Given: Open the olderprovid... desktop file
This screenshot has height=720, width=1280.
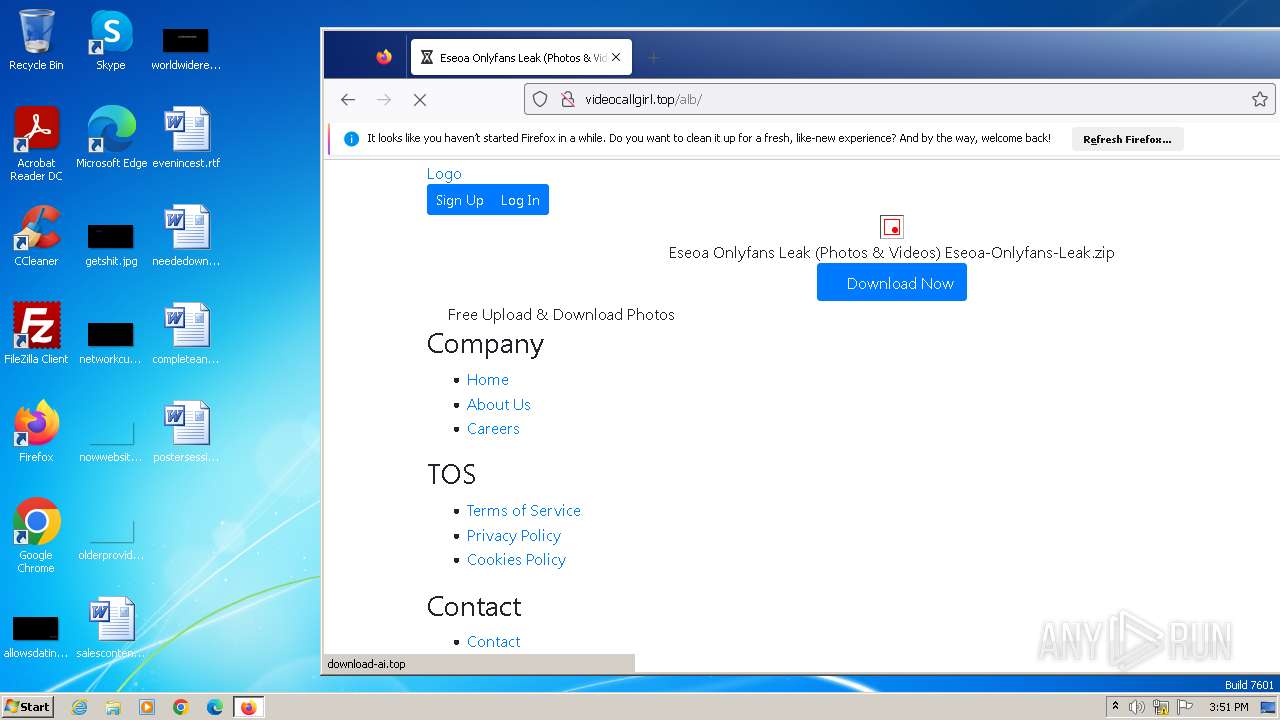Looking at the screenshot, I should pos(111,538).
